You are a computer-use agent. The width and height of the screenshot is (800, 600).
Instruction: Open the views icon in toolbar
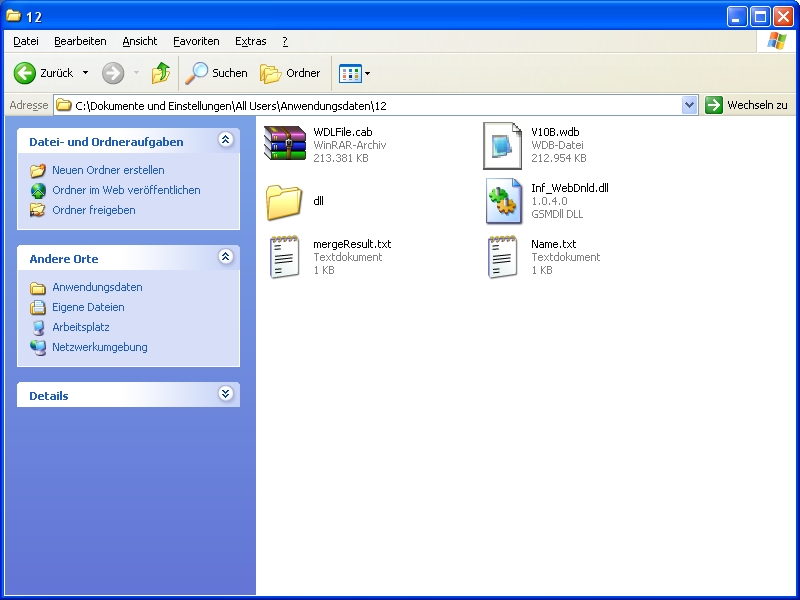(350, 73)
